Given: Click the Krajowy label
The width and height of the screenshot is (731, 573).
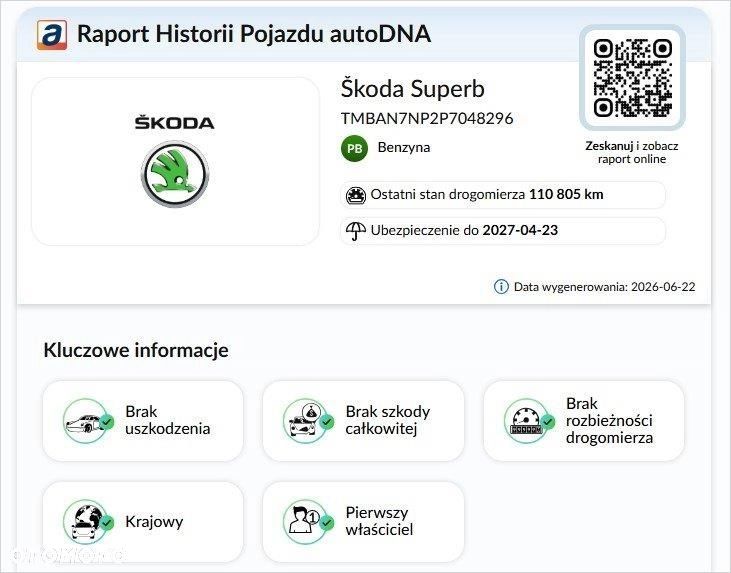Looking at the screenshot, I should [154, 522].
